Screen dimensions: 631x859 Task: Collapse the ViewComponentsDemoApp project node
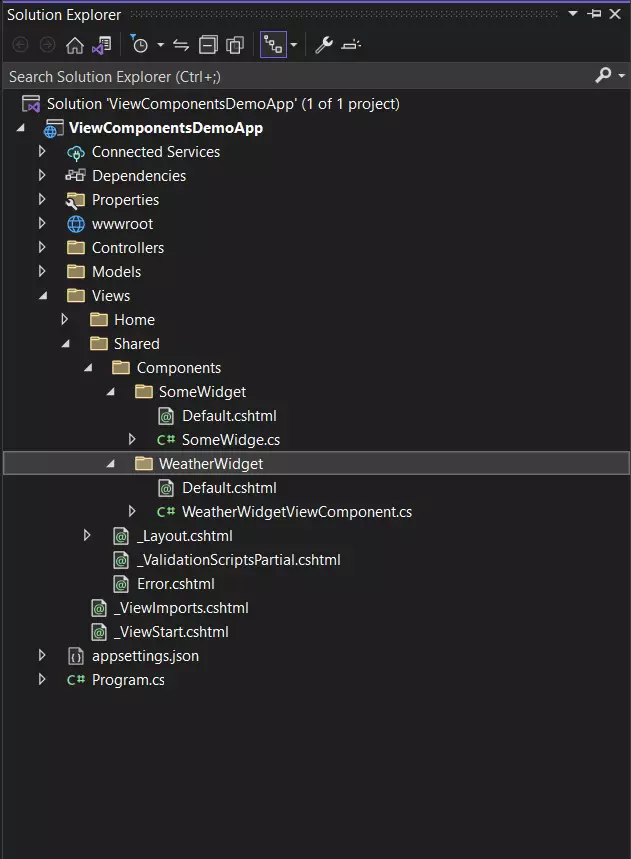coord(21,128)
